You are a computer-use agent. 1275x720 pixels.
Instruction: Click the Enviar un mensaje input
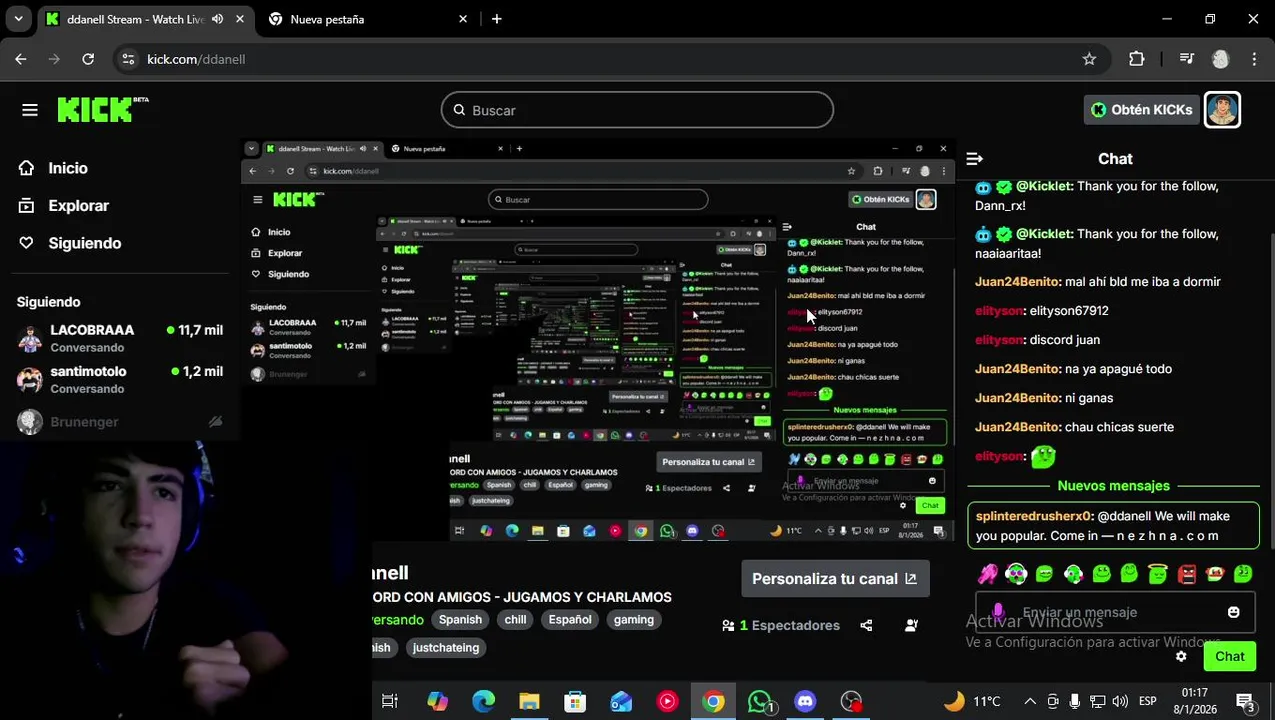coord(1115,612)
